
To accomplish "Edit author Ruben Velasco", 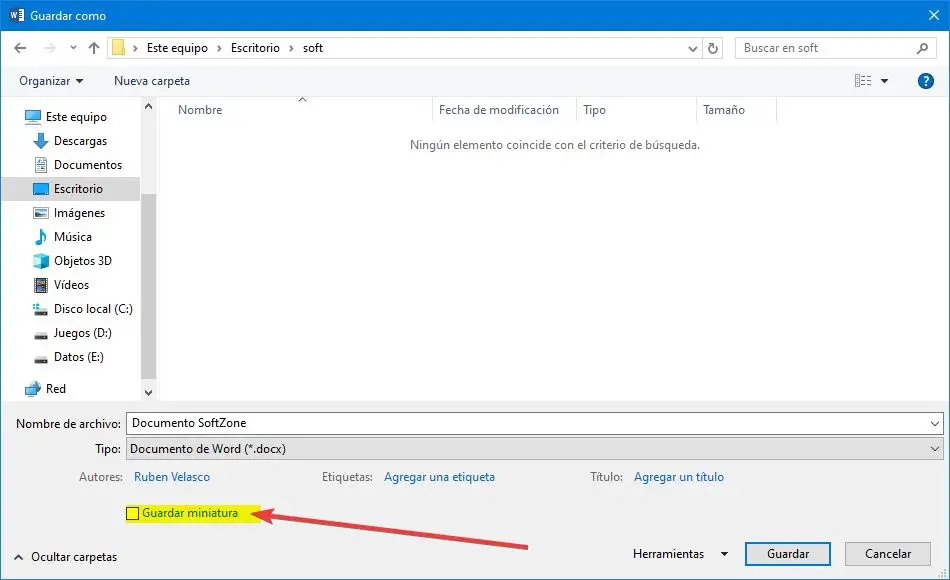I will [172, 477].
